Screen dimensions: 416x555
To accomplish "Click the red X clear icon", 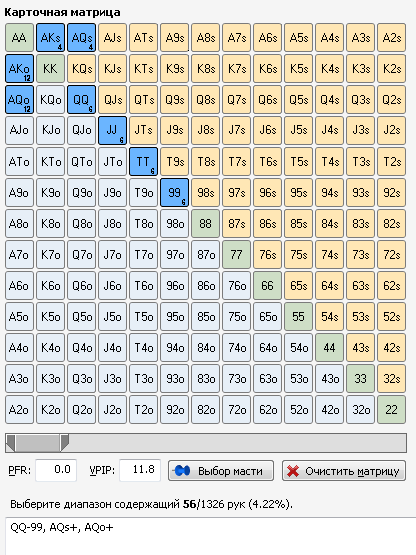I will pos(293,471).
